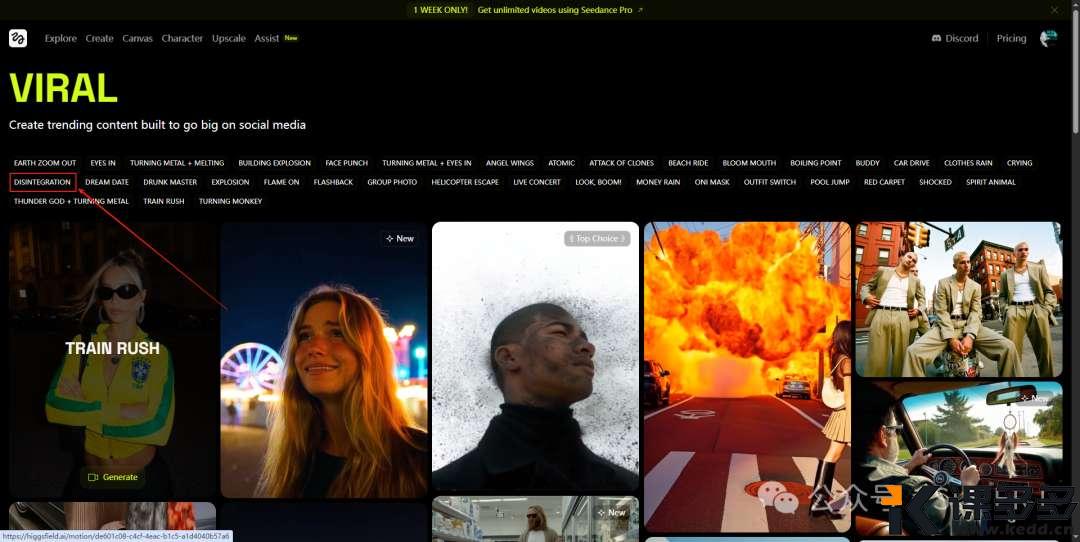This screenshot has height=542, width=1080.
Task: Pick the SPIRIT ANIMAL tag
Action: point(990,182)
